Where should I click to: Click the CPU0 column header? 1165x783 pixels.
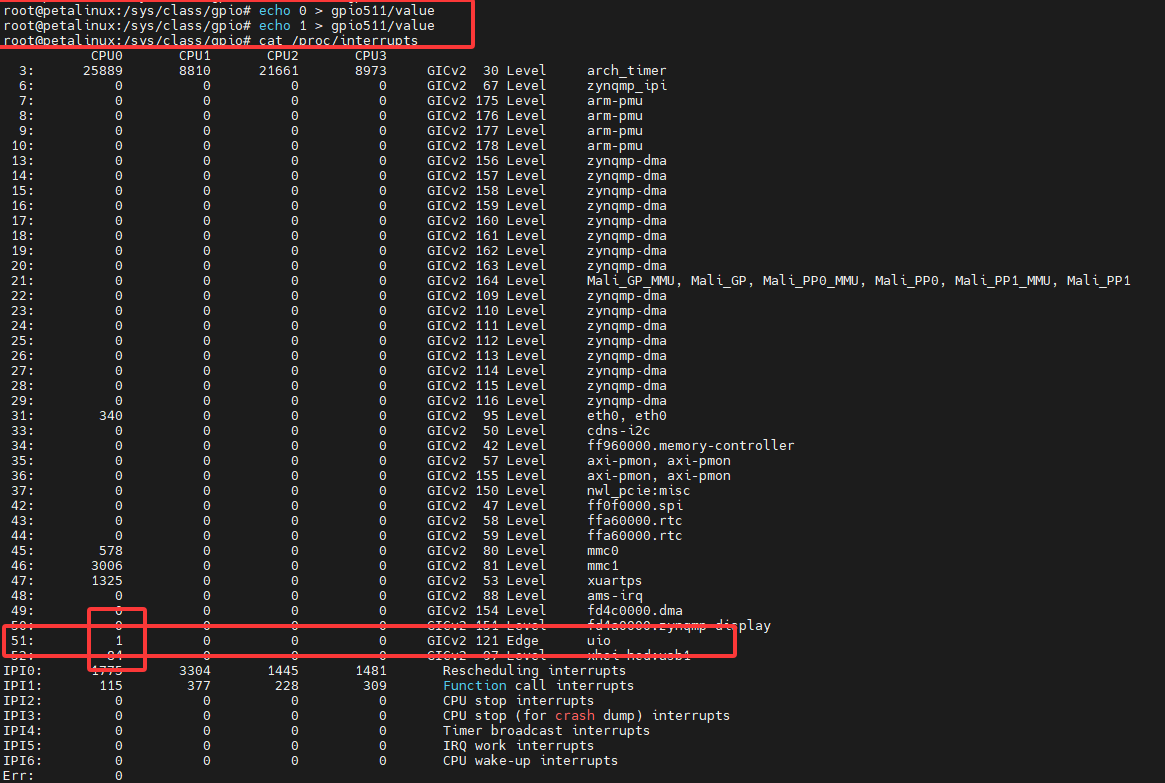(x=107, y=55)
